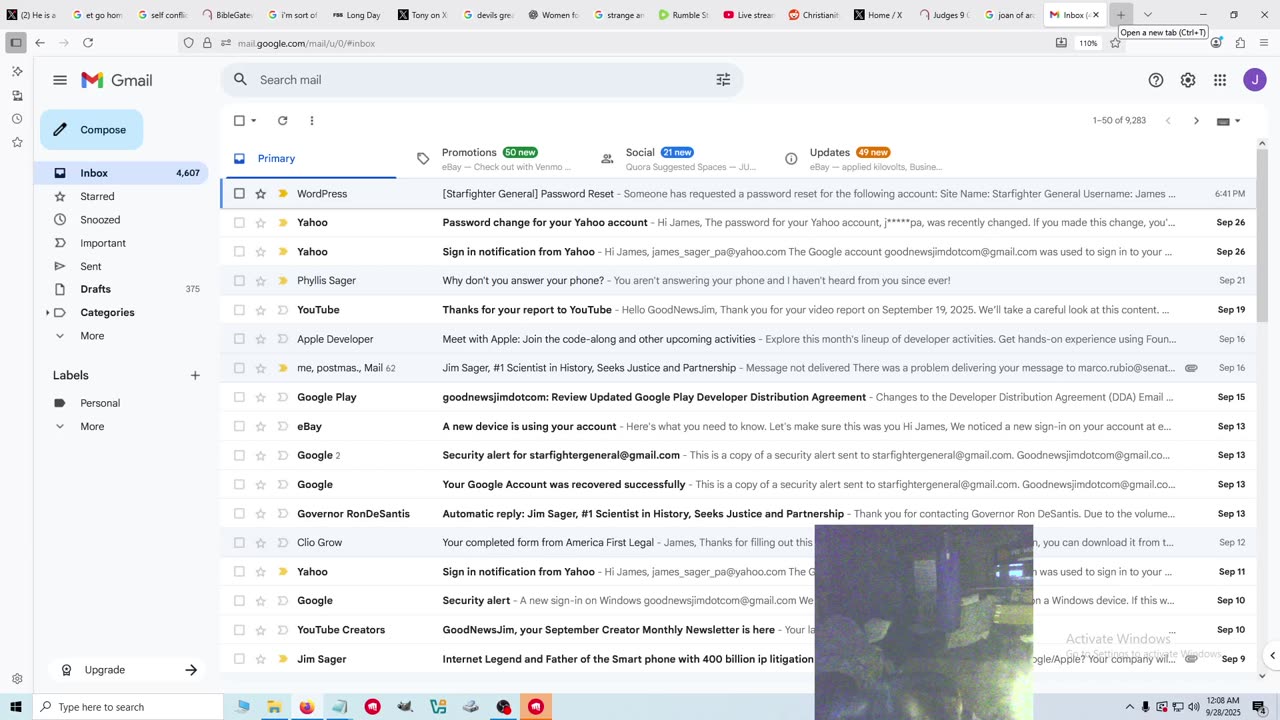The image size is (1280, 720).
Task: Open Google account avatar J
Action: [x=1255, y=80]
